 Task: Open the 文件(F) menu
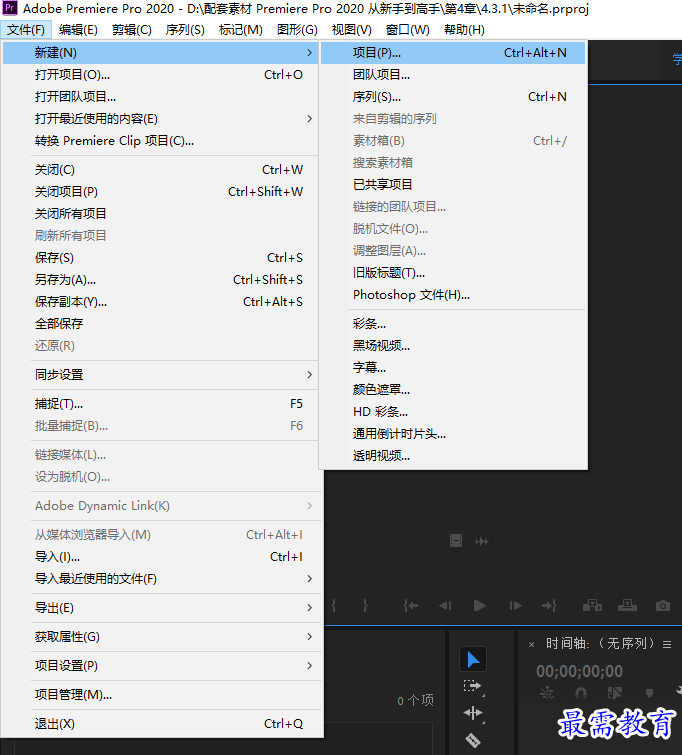coord(26,30)
